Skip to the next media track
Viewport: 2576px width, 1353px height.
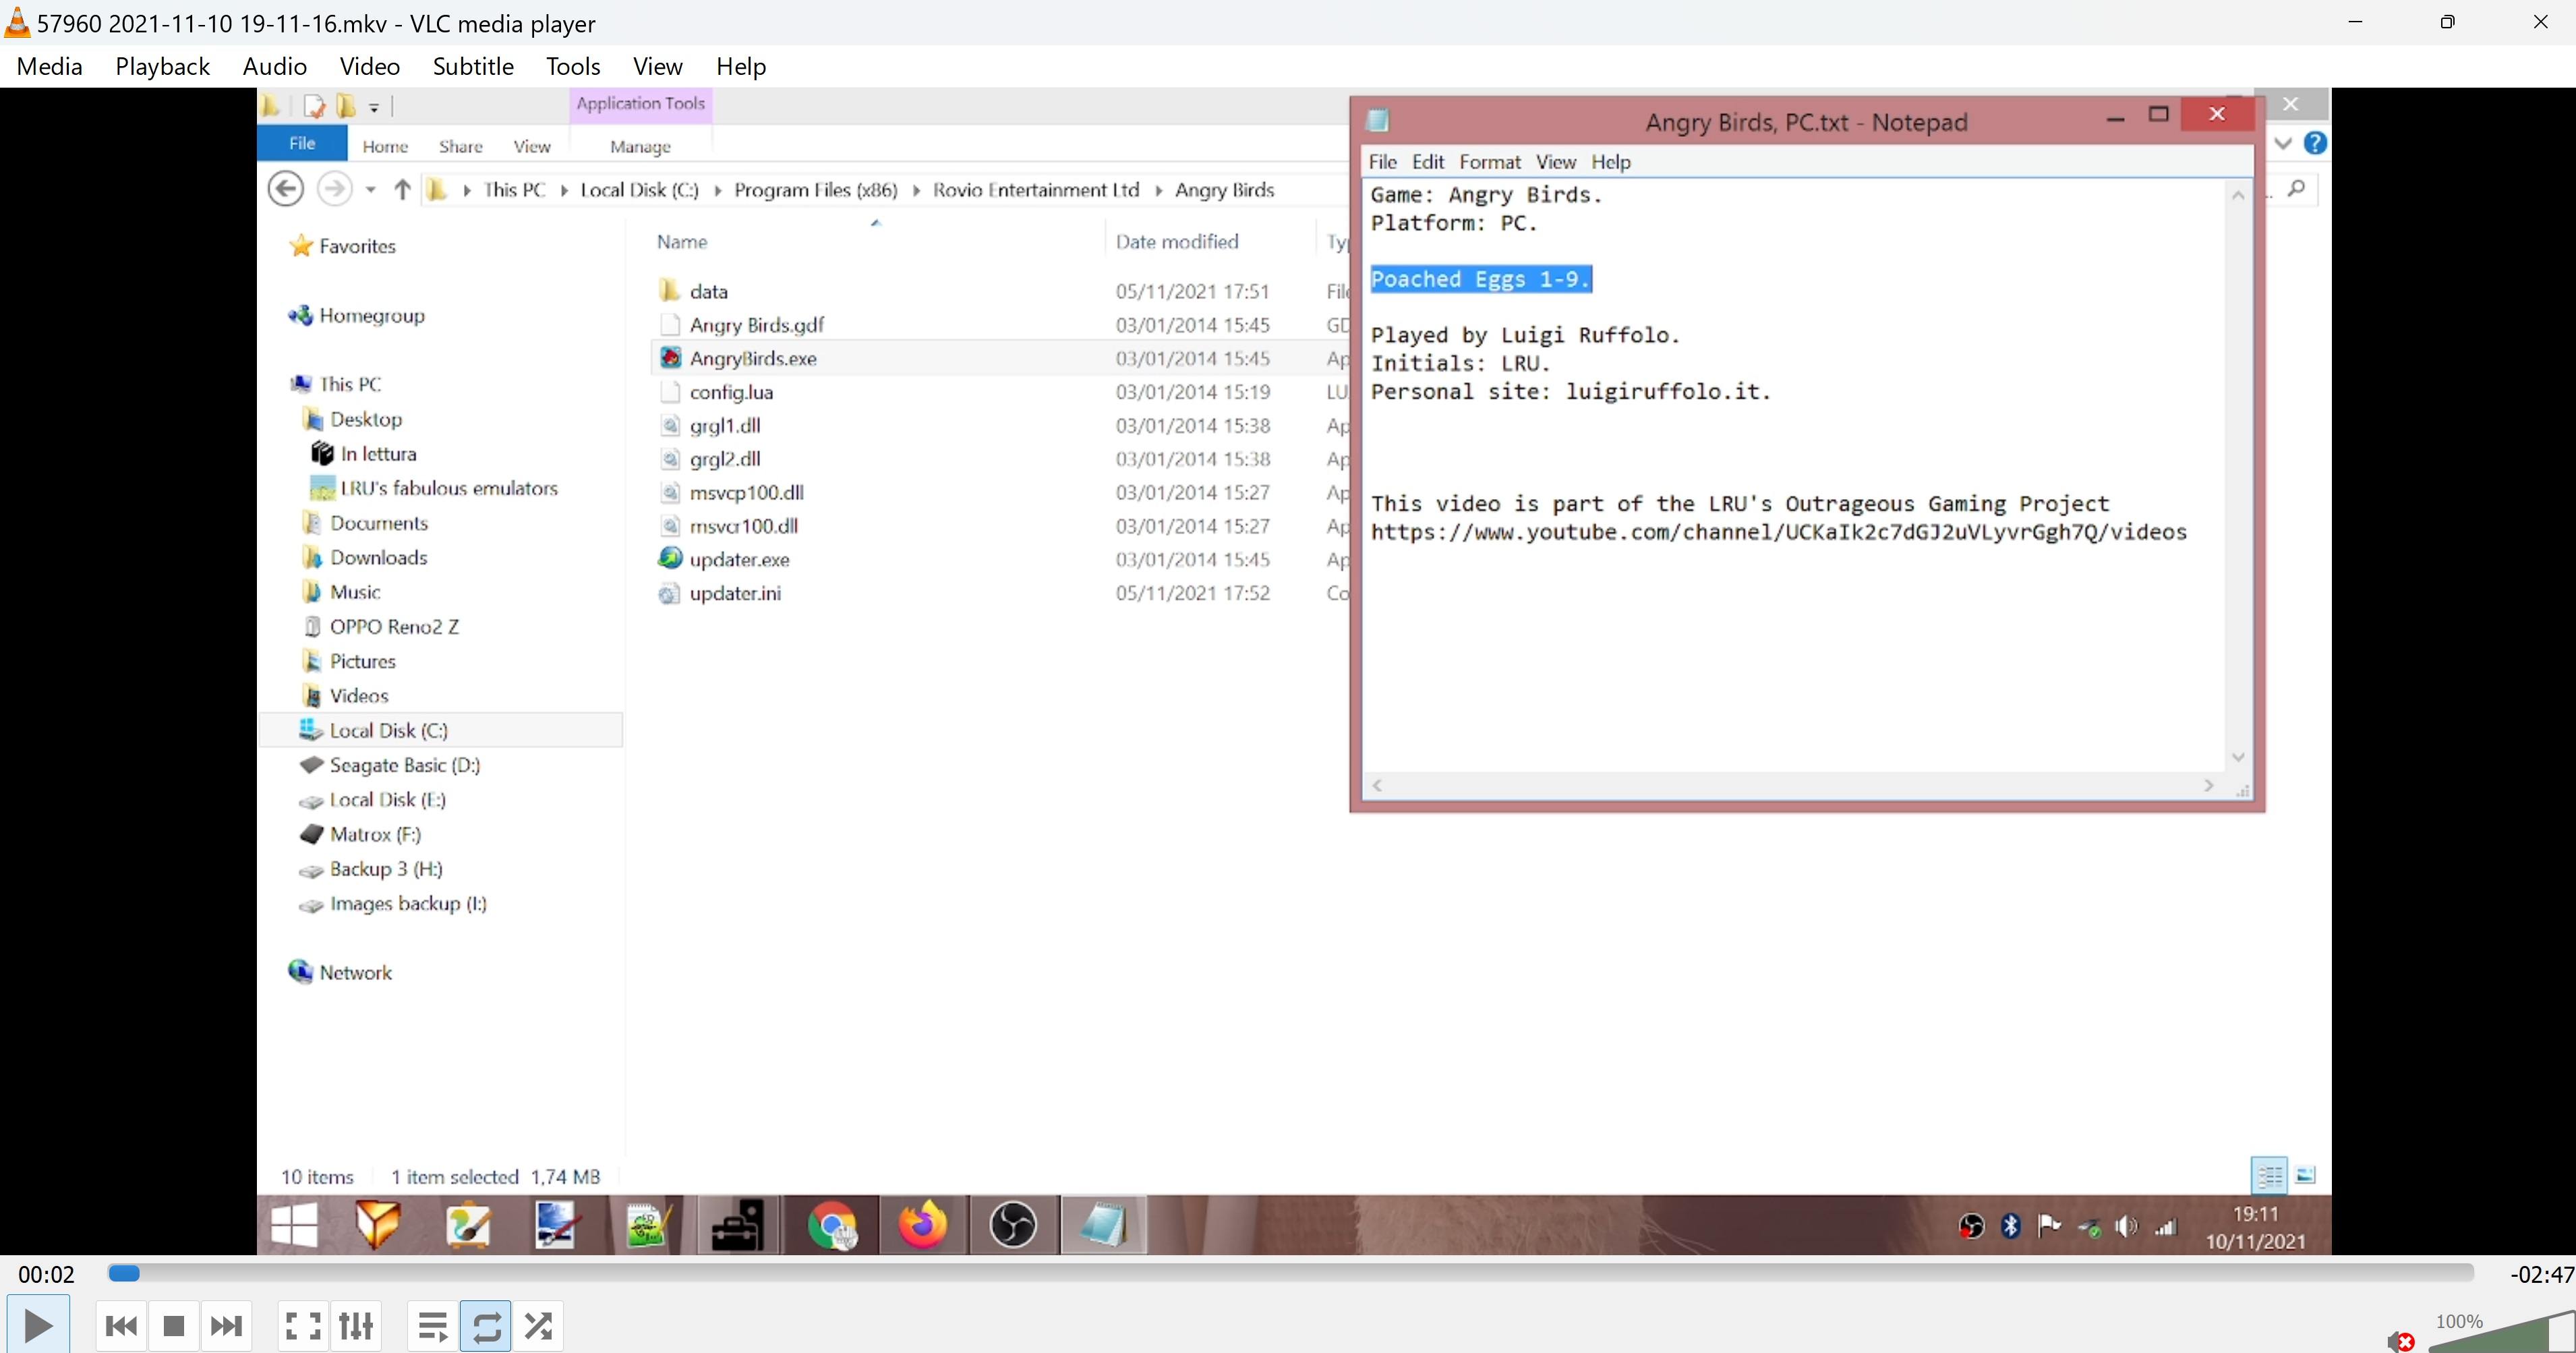click(226, 1326)
